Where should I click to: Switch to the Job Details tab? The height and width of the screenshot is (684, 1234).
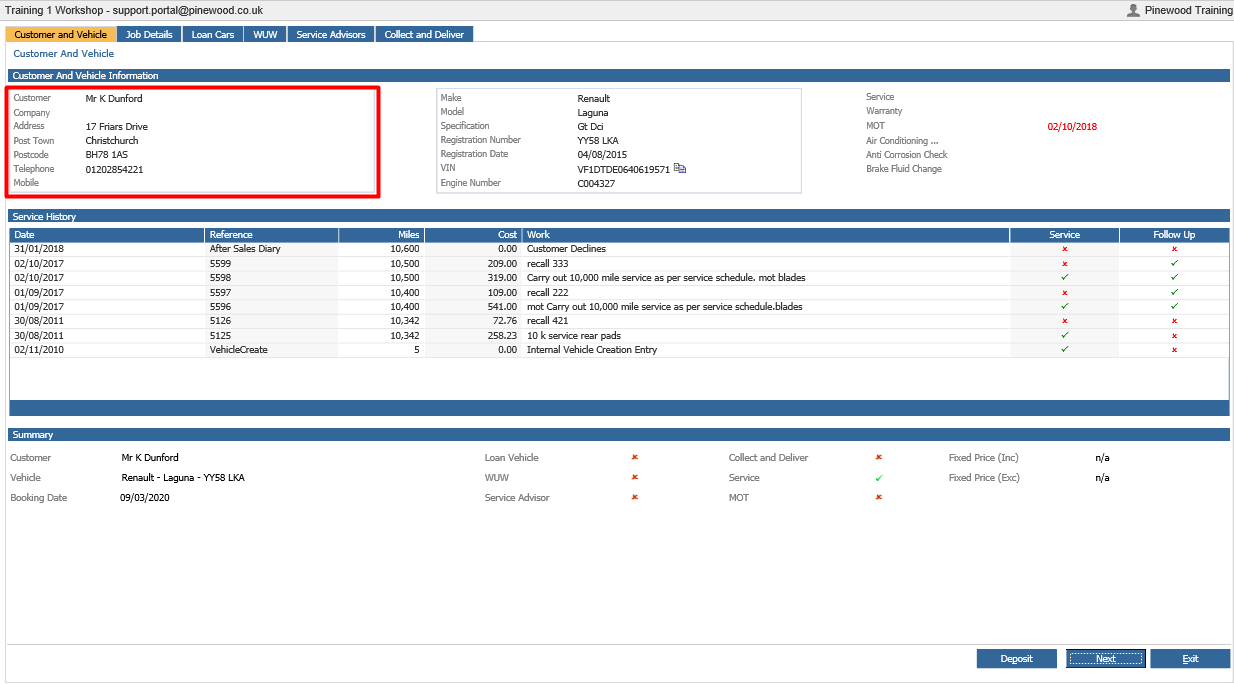click(149, 34)
